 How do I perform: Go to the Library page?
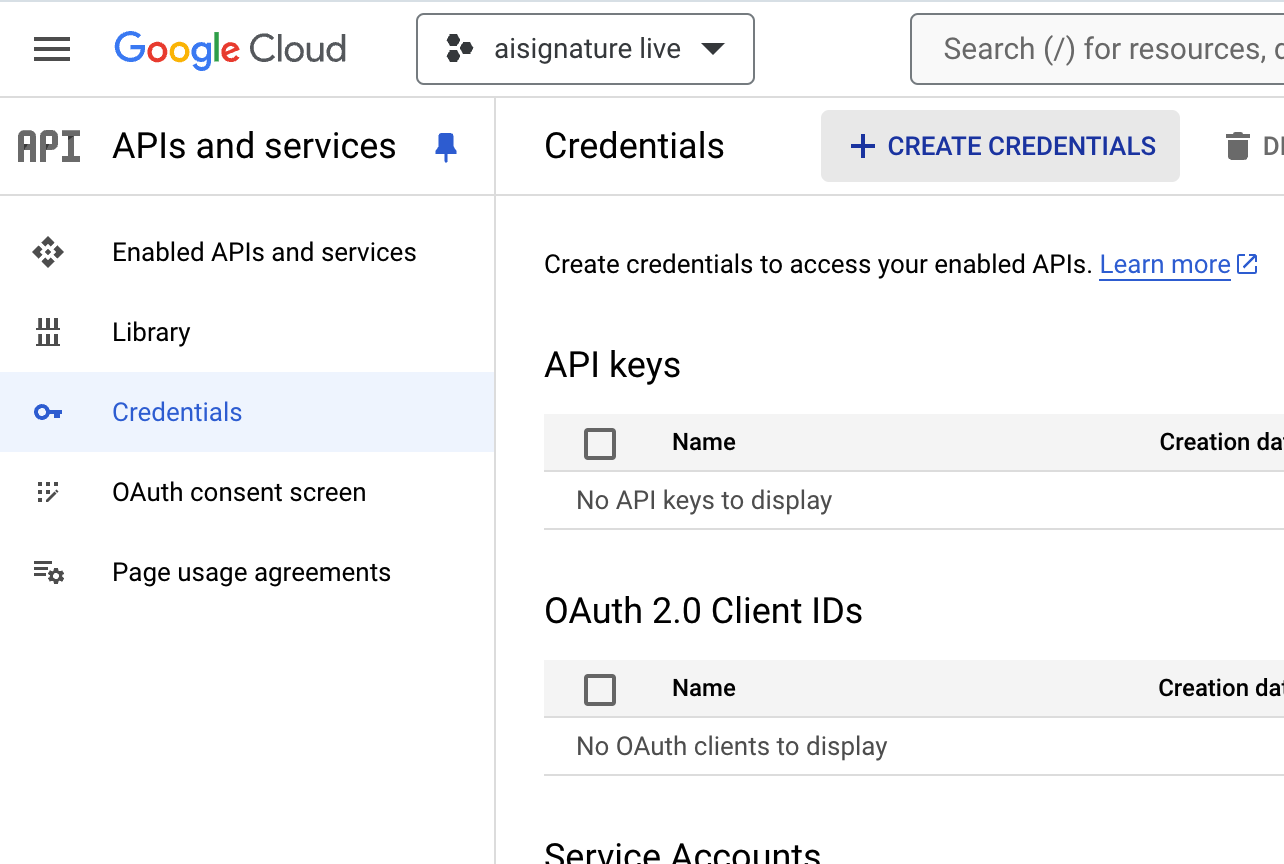click(151, 332)
